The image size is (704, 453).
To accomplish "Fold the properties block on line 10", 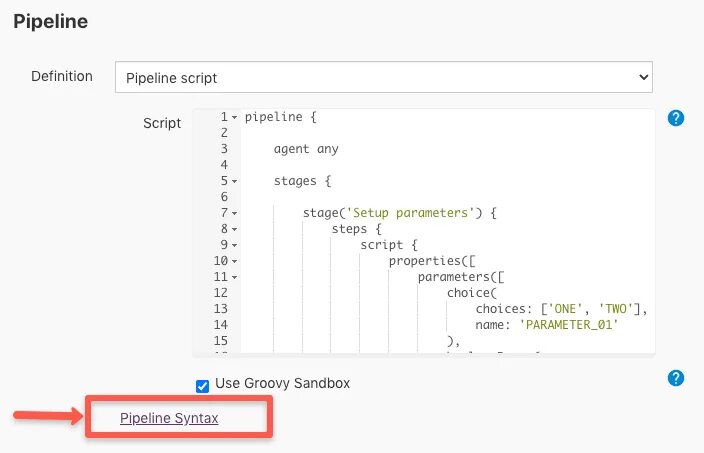I will (x=234, y=262).
